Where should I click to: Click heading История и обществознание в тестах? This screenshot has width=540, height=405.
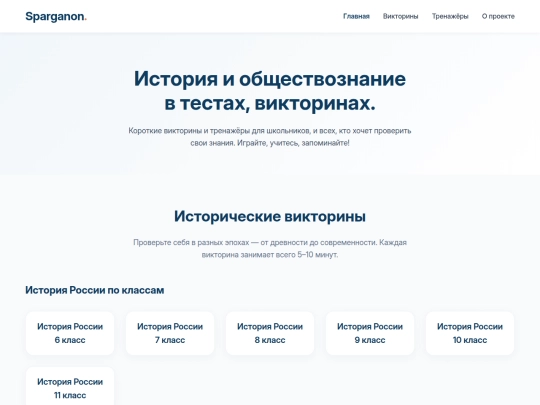coord(270,91)
